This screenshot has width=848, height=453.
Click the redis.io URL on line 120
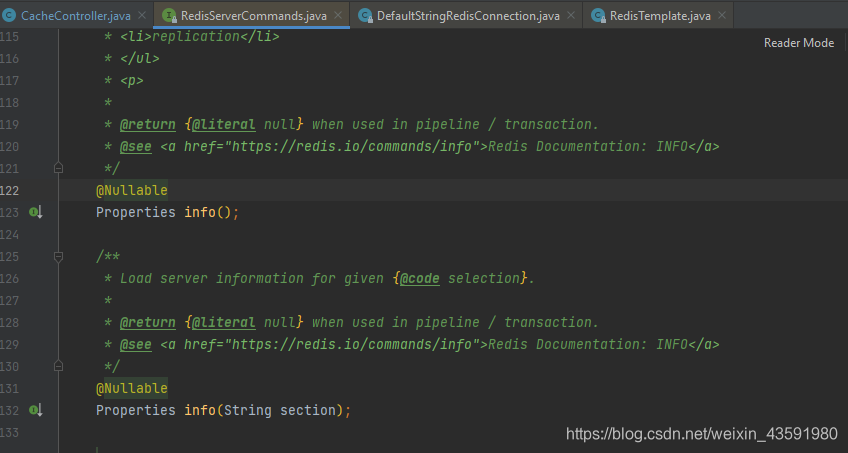click(350, 146)
